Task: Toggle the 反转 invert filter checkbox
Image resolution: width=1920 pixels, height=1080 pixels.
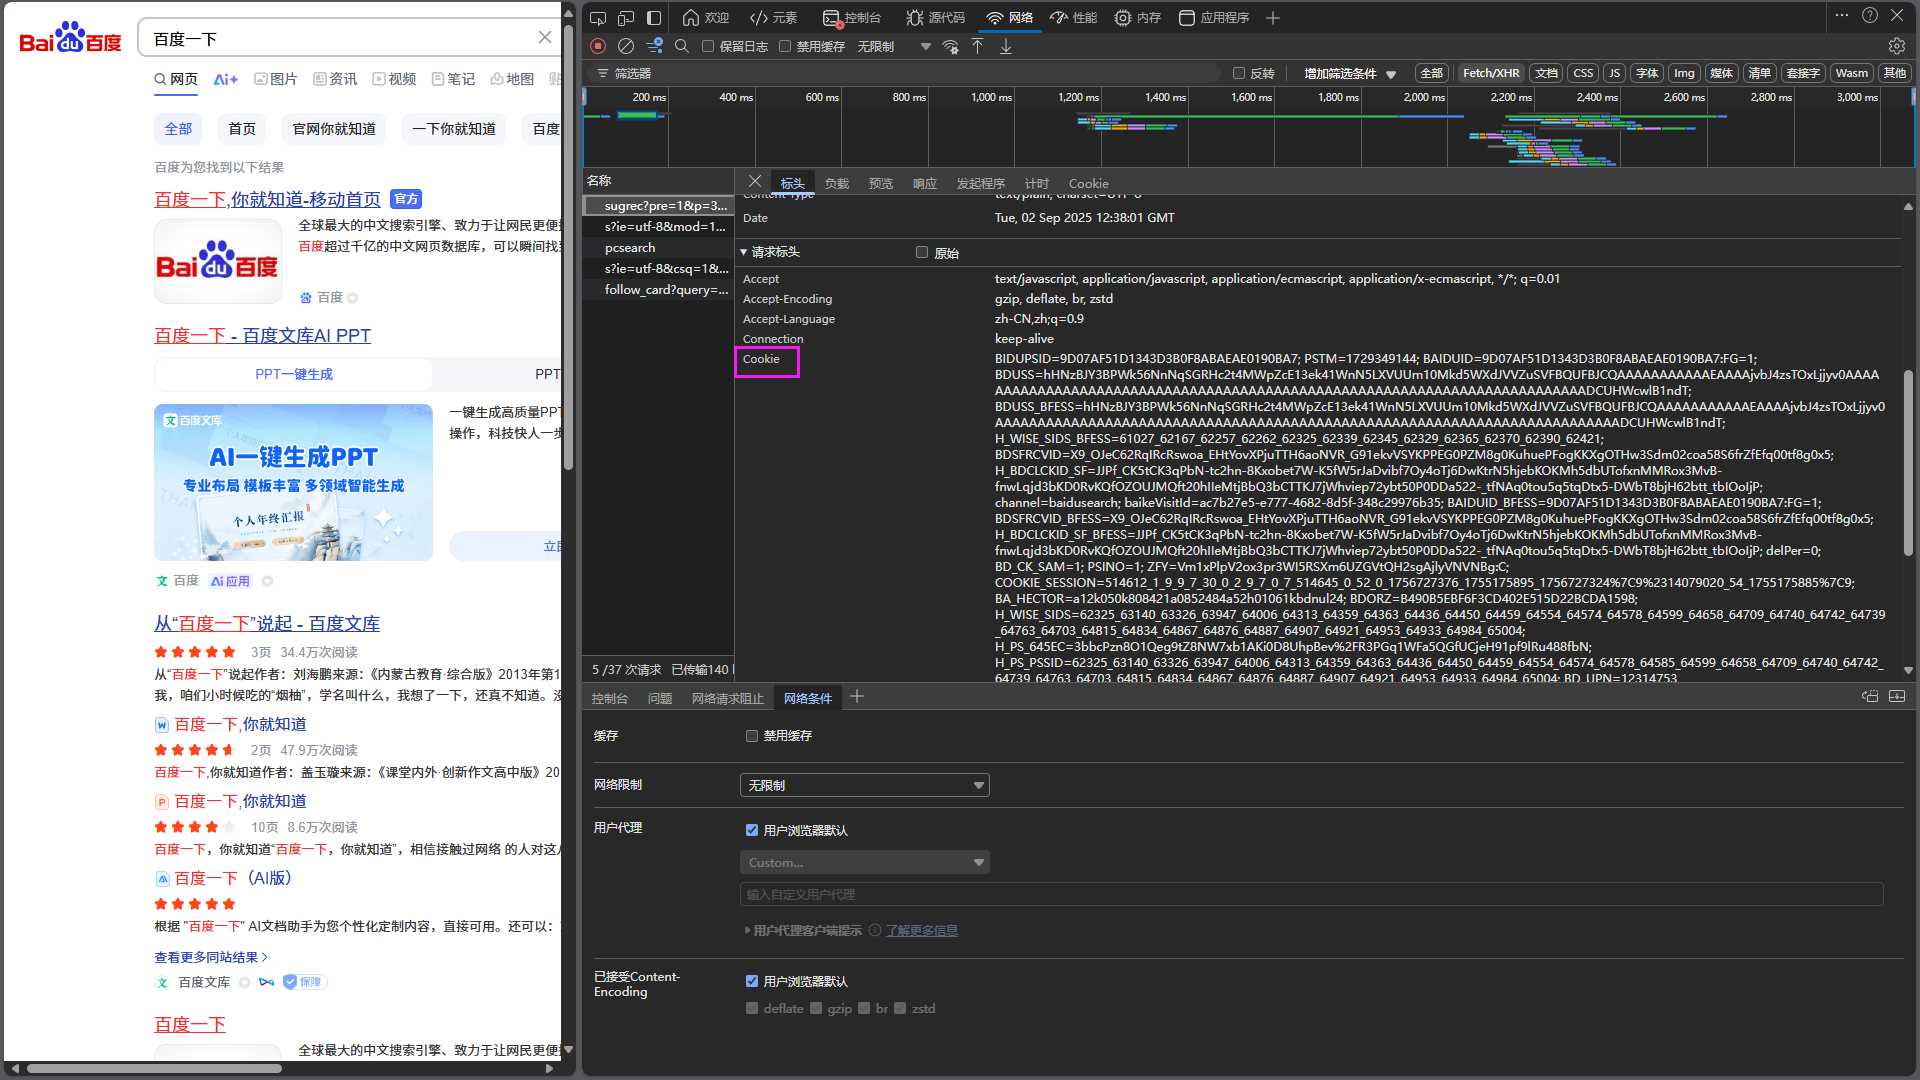Action: pyautogui.click(x=1239, y=73)
